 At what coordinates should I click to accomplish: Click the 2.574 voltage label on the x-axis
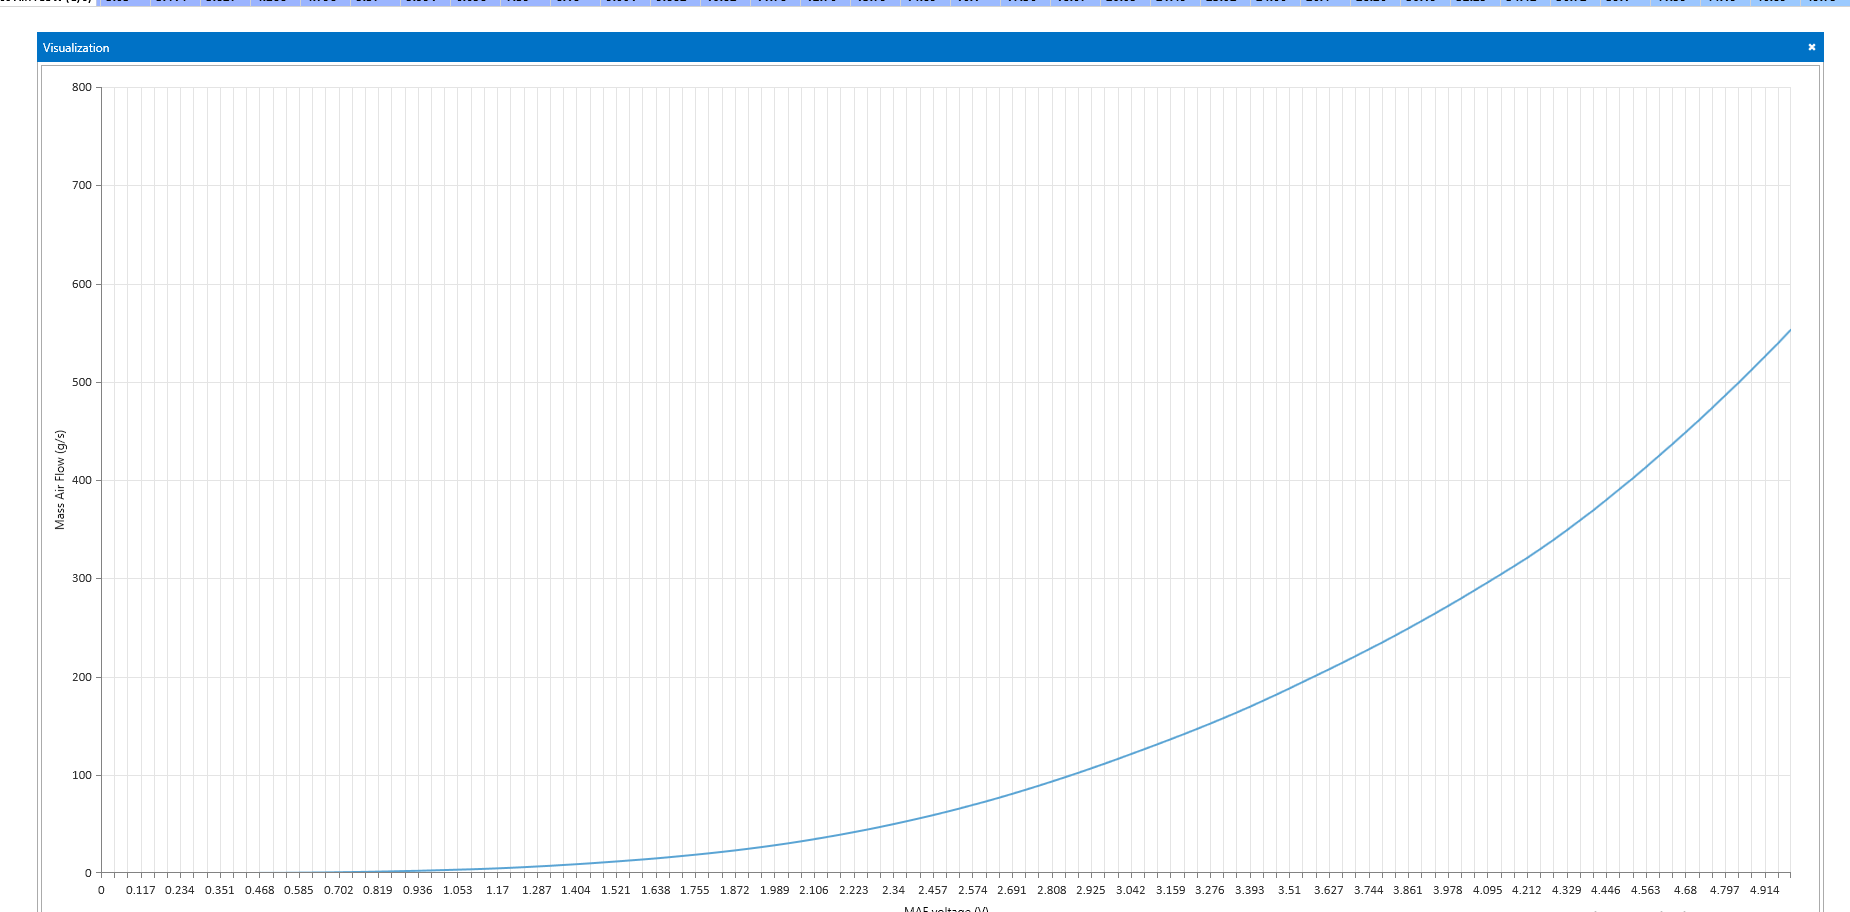[x=972, y=890]
